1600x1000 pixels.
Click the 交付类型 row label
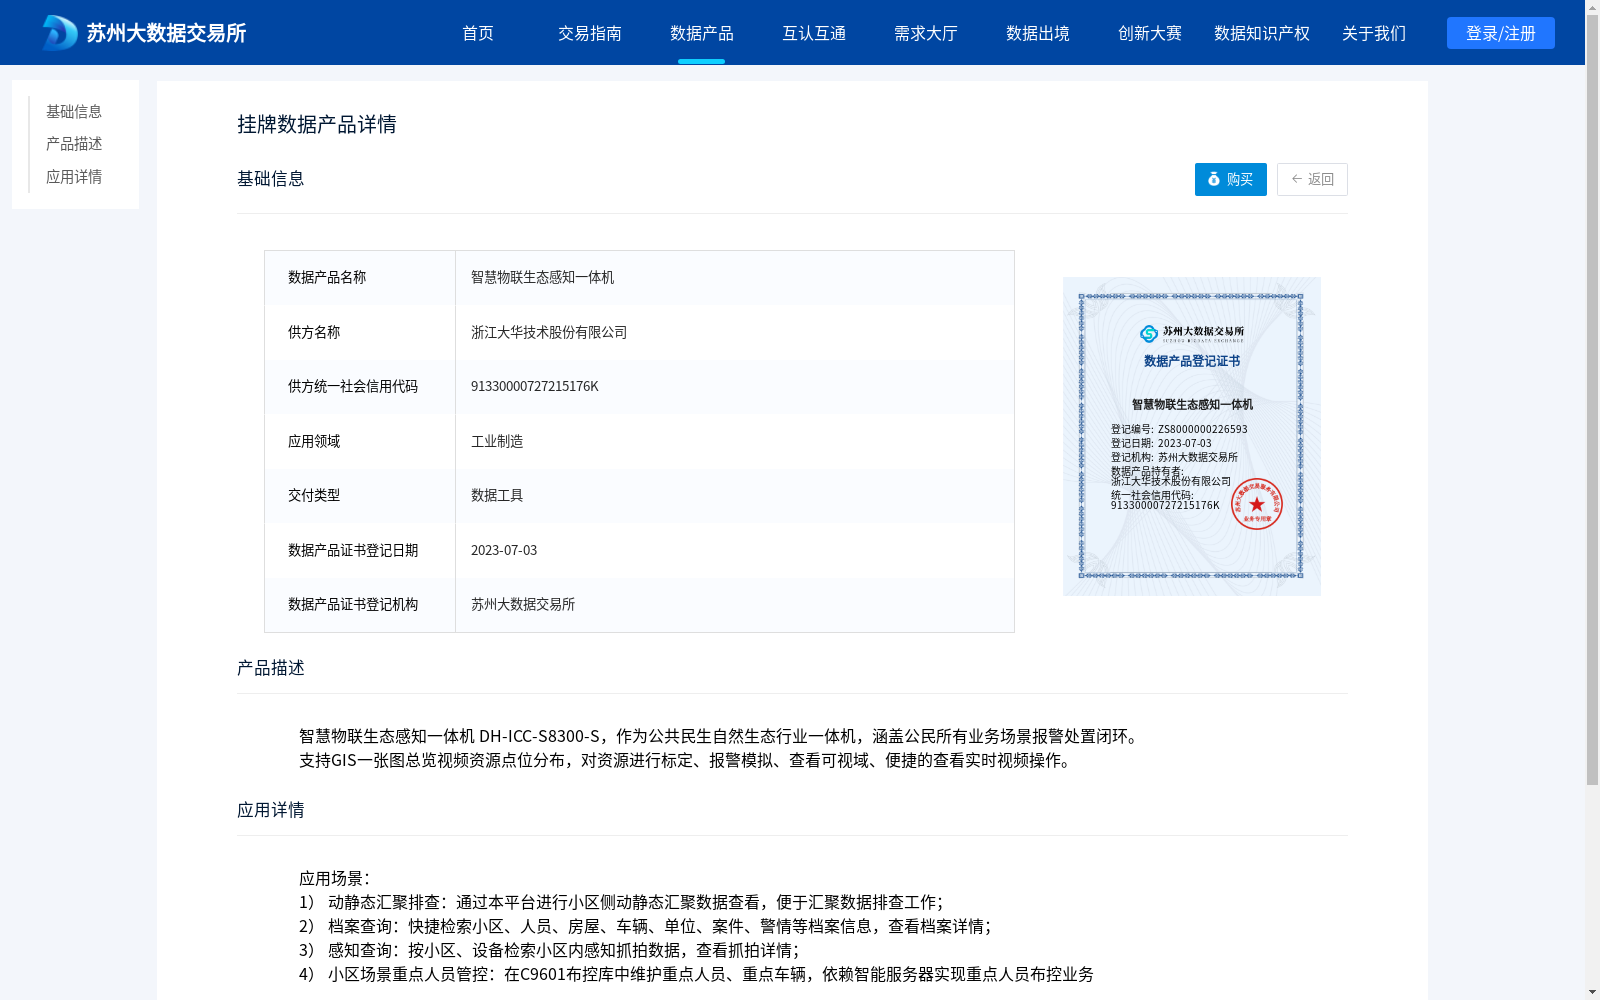point(314,495)
